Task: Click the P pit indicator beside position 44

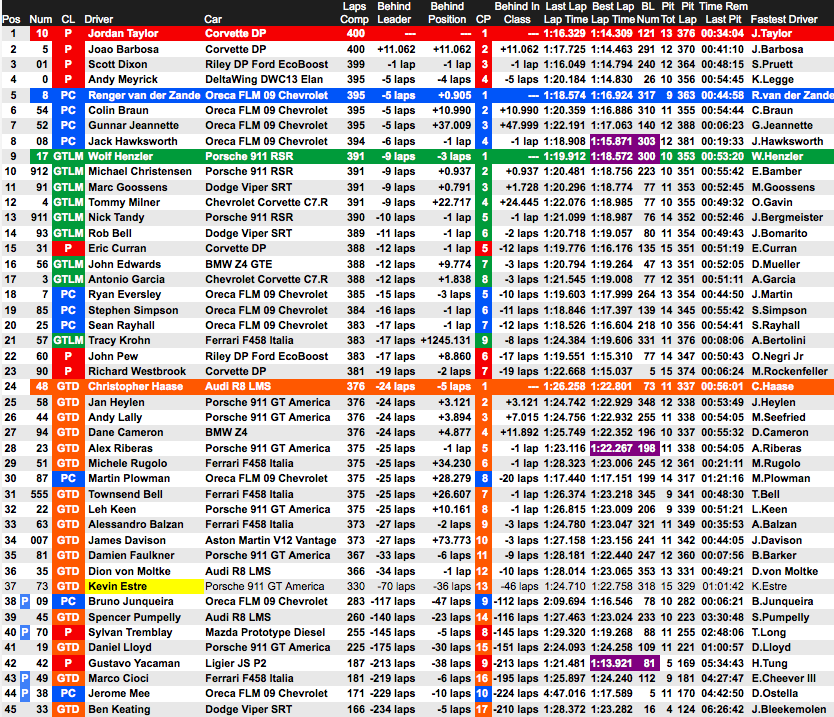Action: (x=24, y=694)
